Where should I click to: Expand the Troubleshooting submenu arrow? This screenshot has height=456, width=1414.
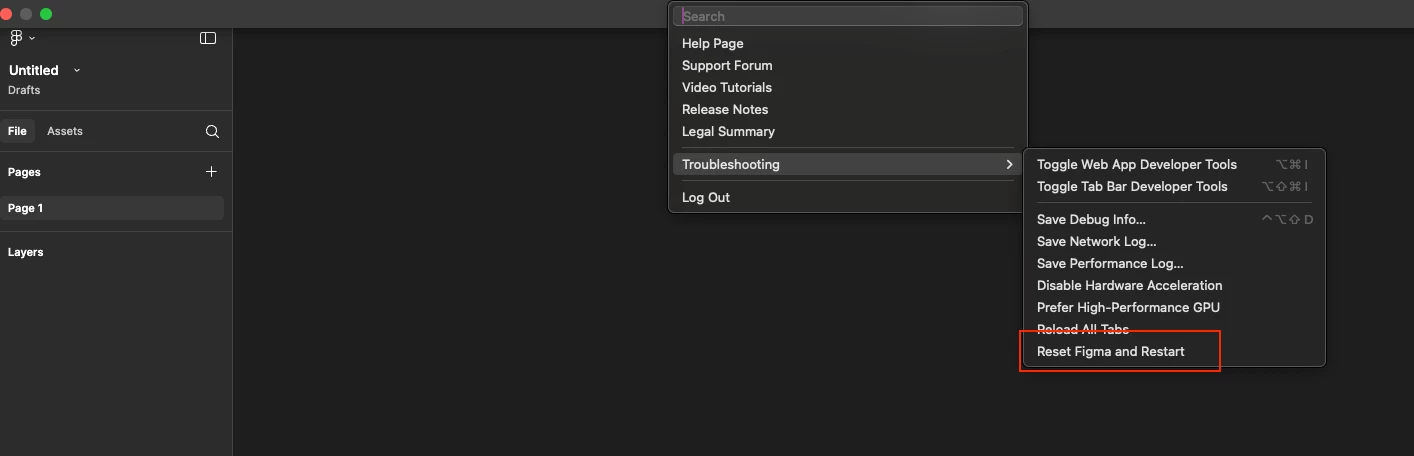coord(1010,164)
